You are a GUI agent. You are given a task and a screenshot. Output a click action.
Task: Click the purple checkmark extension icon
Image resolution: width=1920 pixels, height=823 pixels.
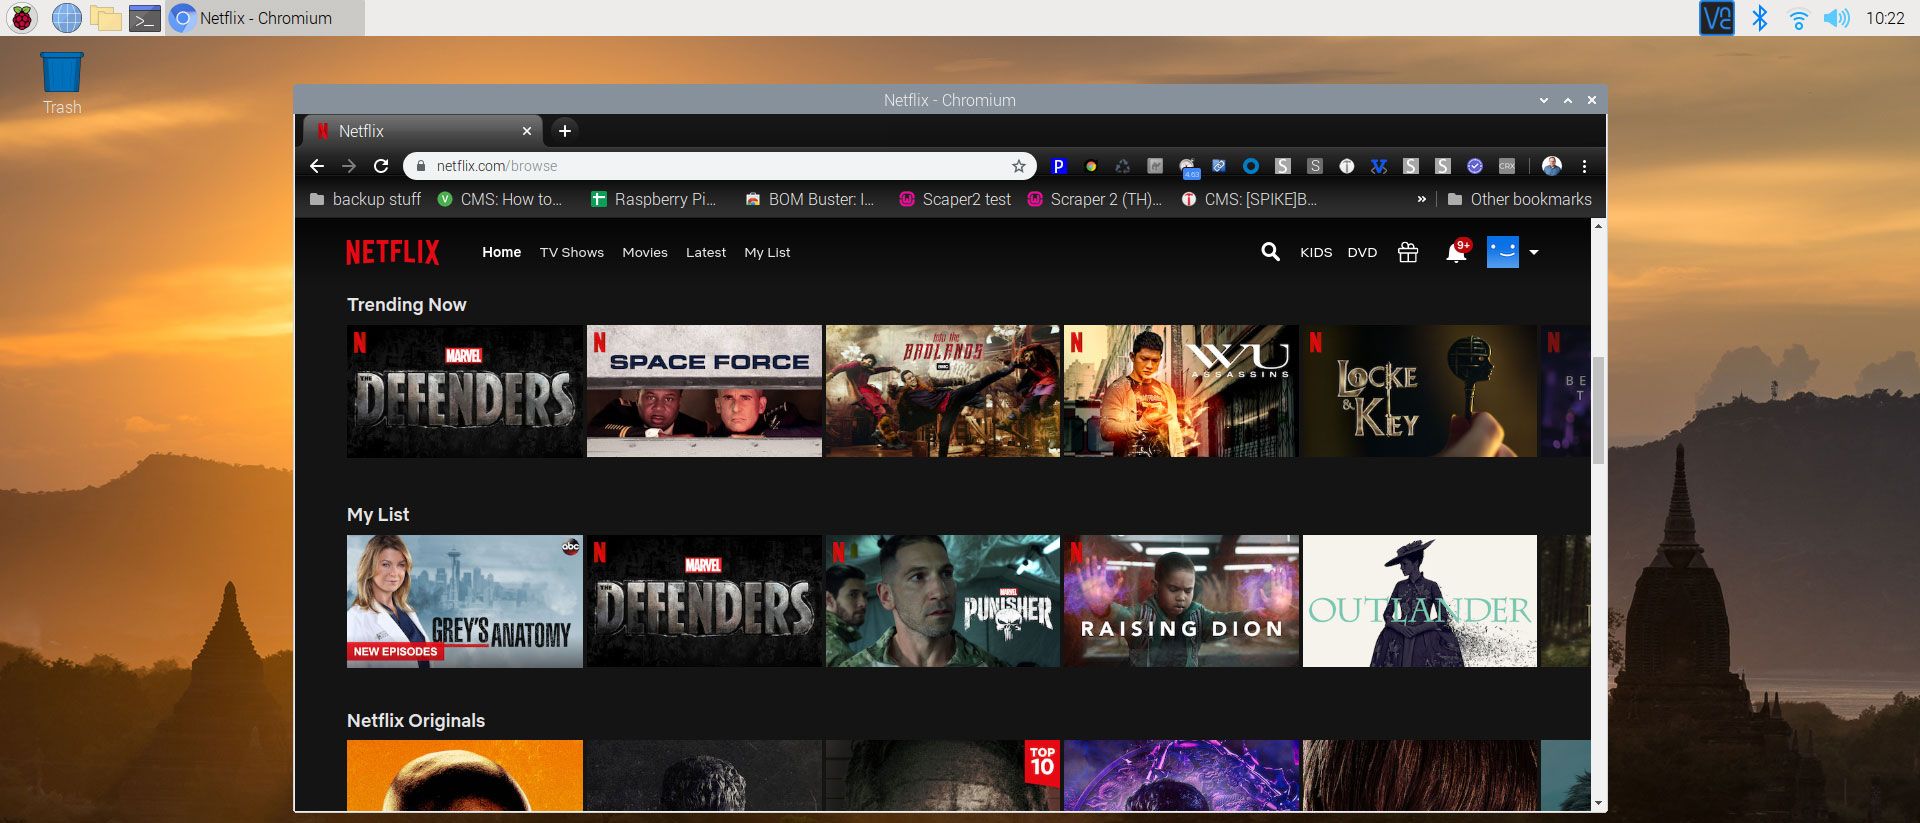(1474, 166)
